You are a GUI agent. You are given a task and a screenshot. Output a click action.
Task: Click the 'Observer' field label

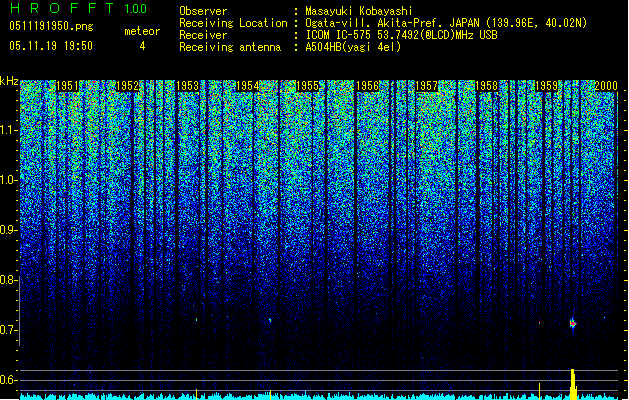click(203, 11)
